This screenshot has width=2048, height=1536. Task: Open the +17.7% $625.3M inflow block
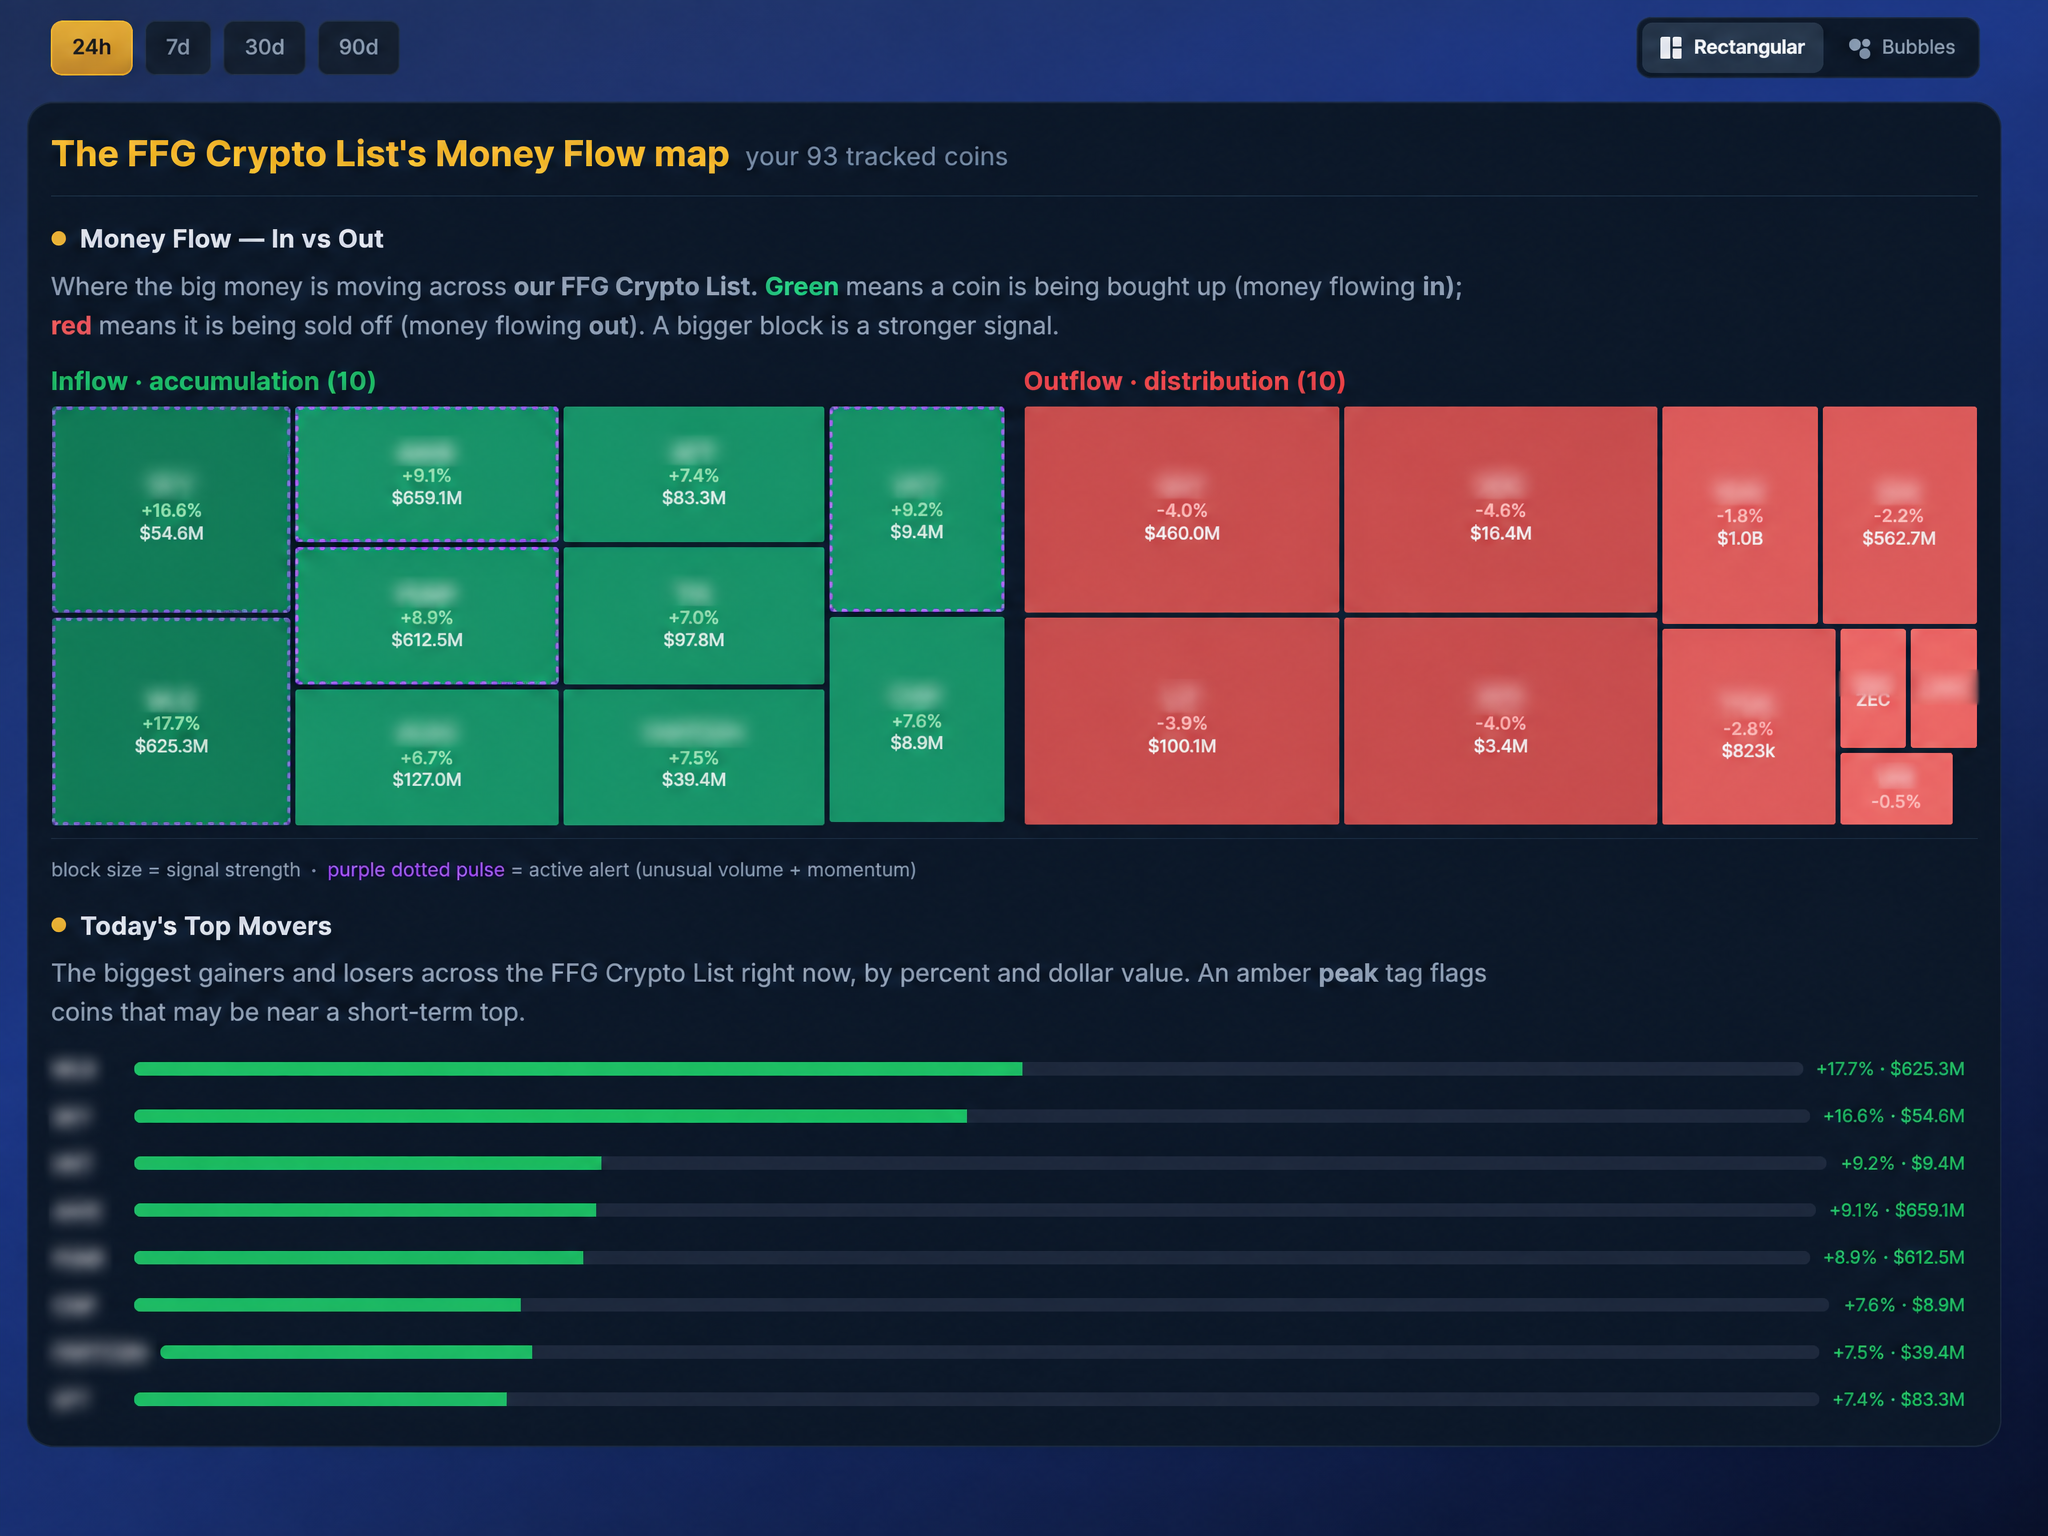[x=171, y=721]
